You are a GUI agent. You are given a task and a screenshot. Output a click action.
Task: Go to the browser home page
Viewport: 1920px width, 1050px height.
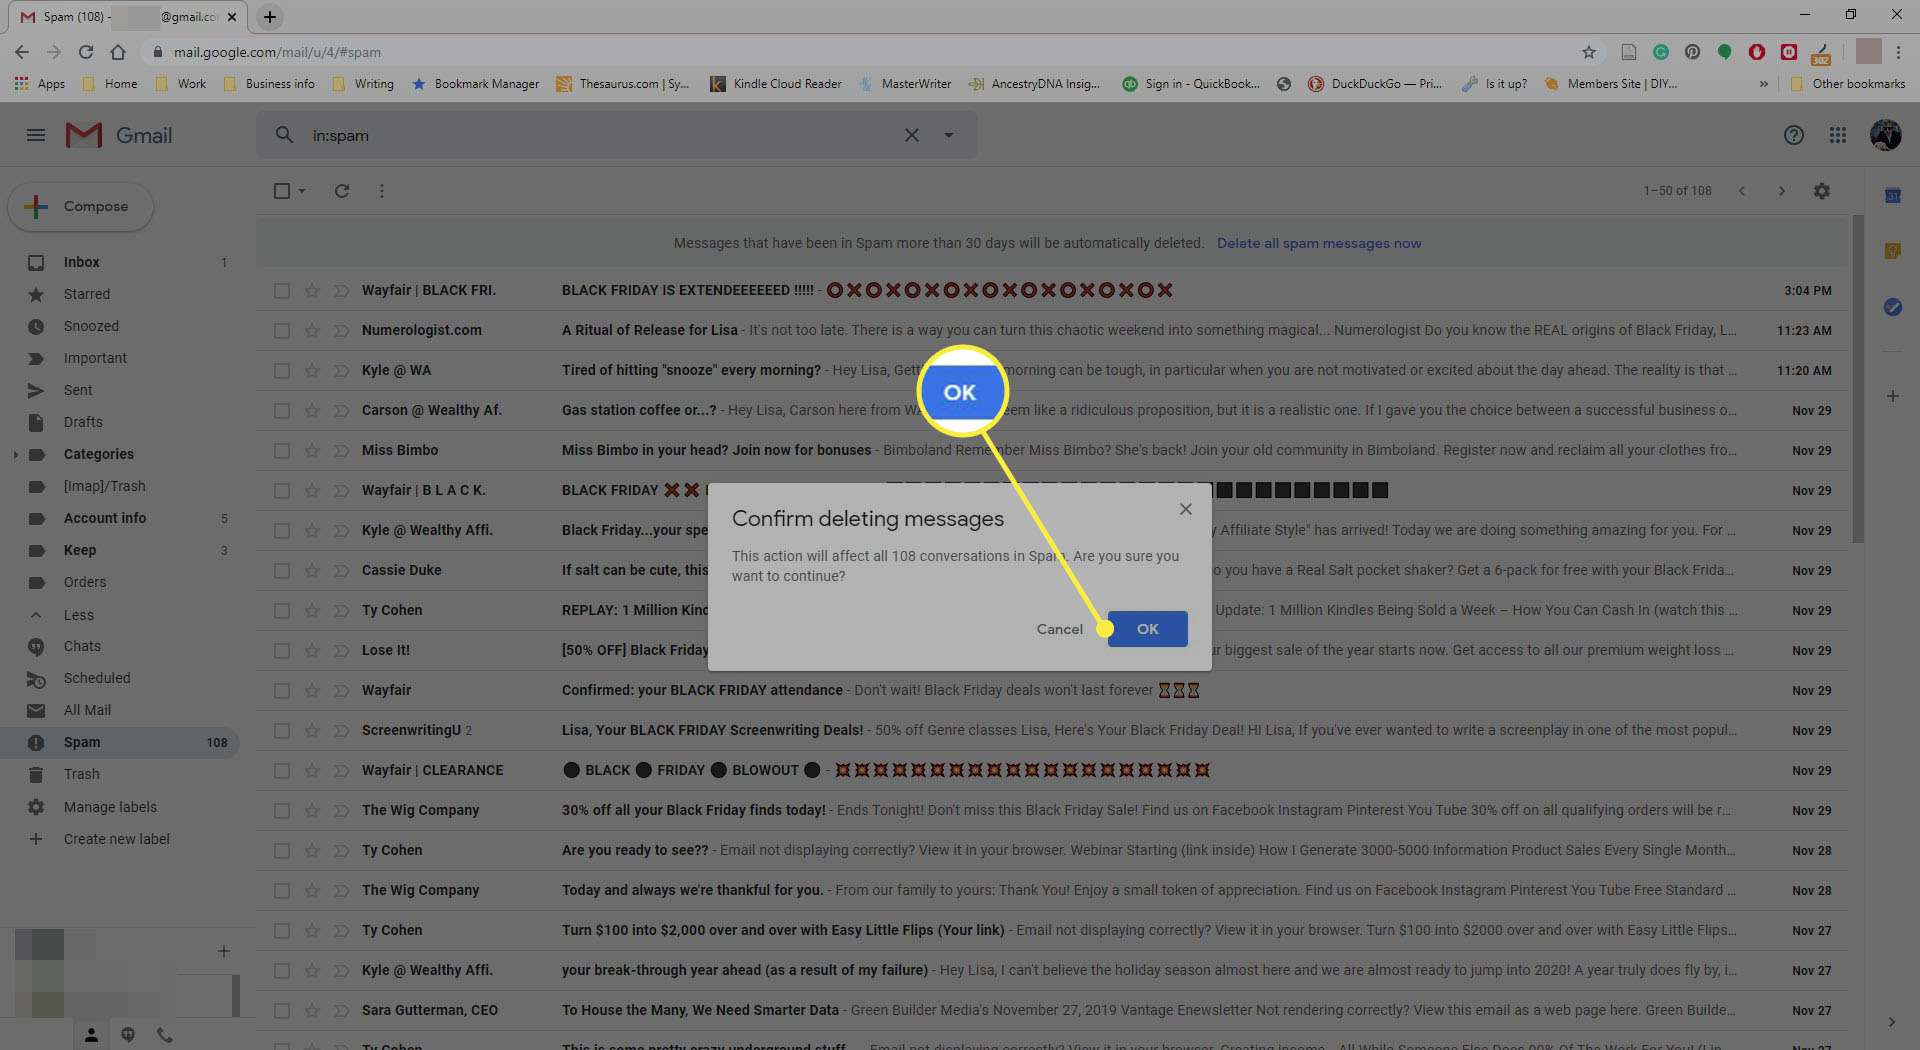pos(118,52)
